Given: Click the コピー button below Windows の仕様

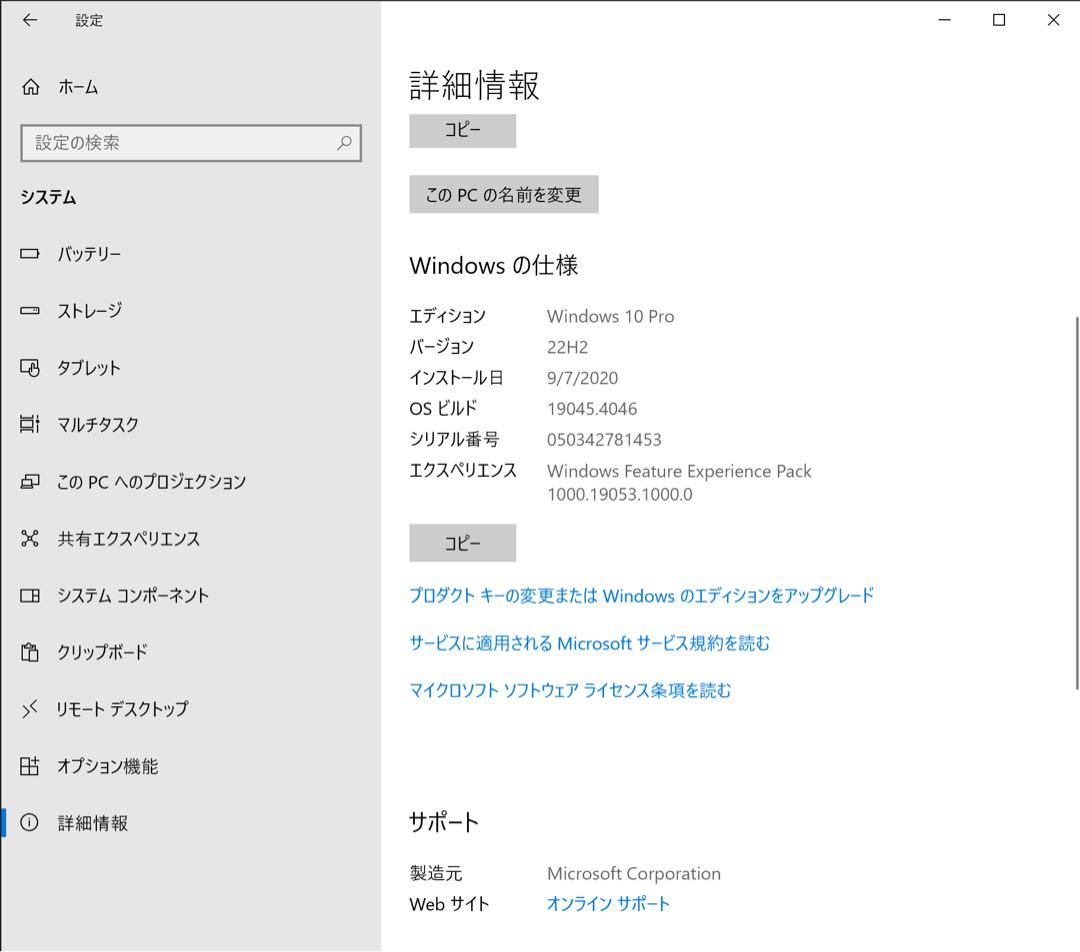Looking at the screenshot, I should tap(462, 543).
